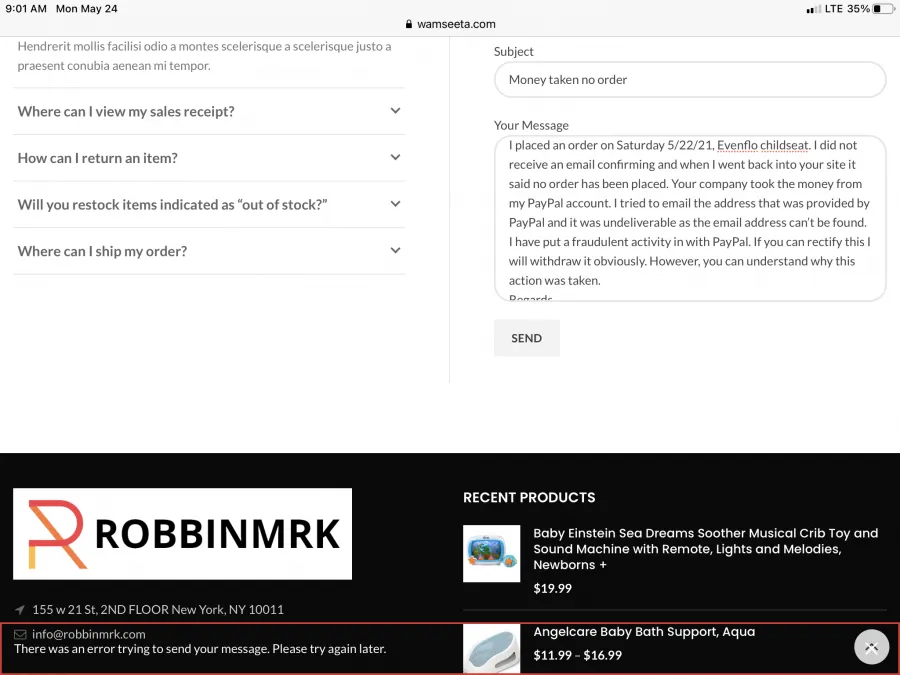Screen dimensions: 900x675
Task: Tap the 9:01 AM clock in the status bar
Action: point(26,9)
